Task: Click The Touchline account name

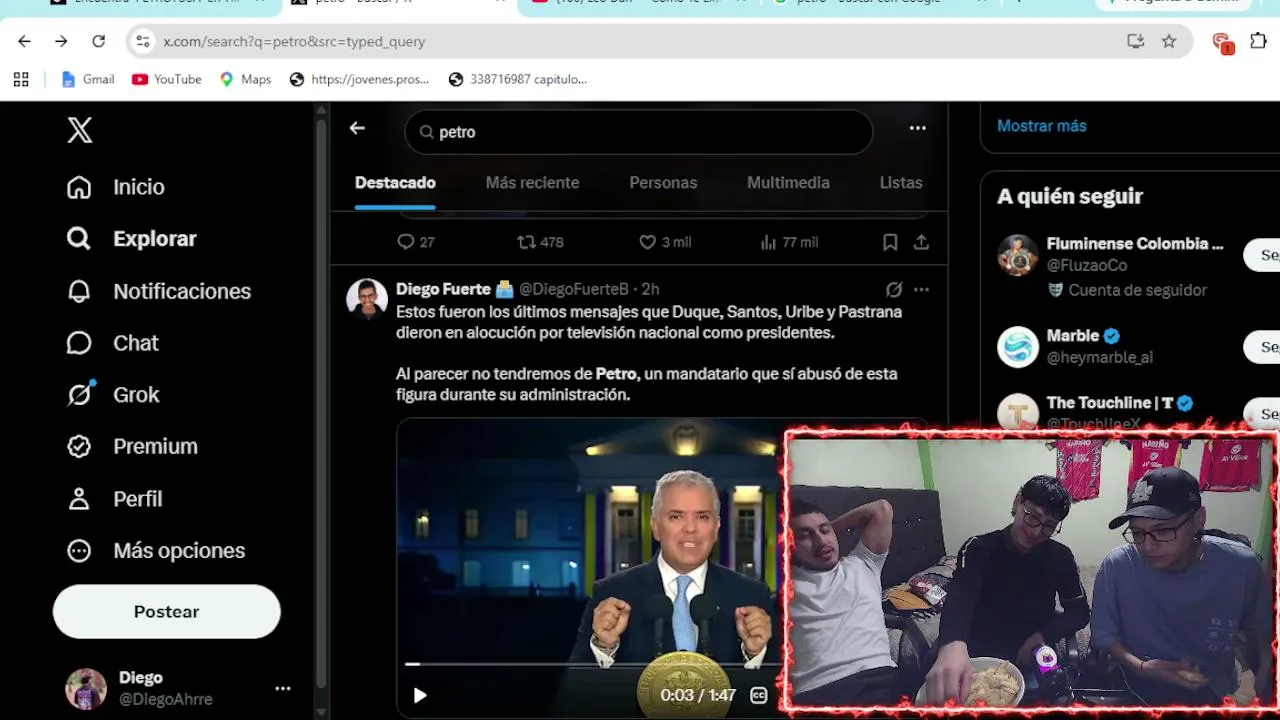Action: click(x=1110, y=403)
